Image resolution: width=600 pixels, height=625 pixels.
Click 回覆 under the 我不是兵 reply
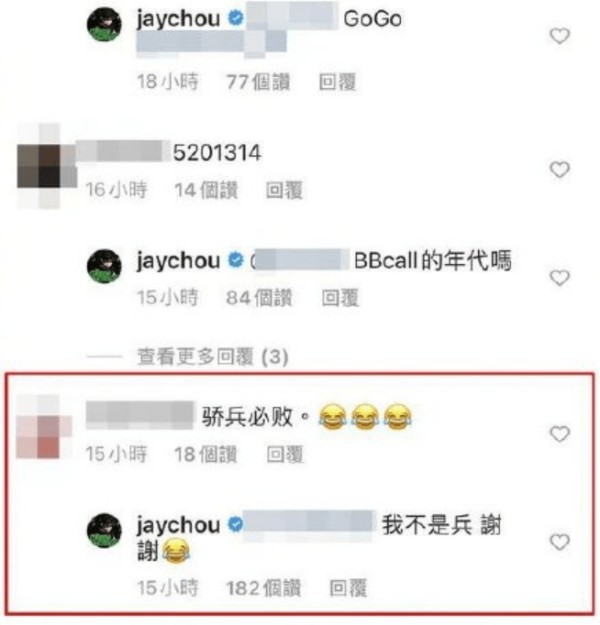point(348,588)
